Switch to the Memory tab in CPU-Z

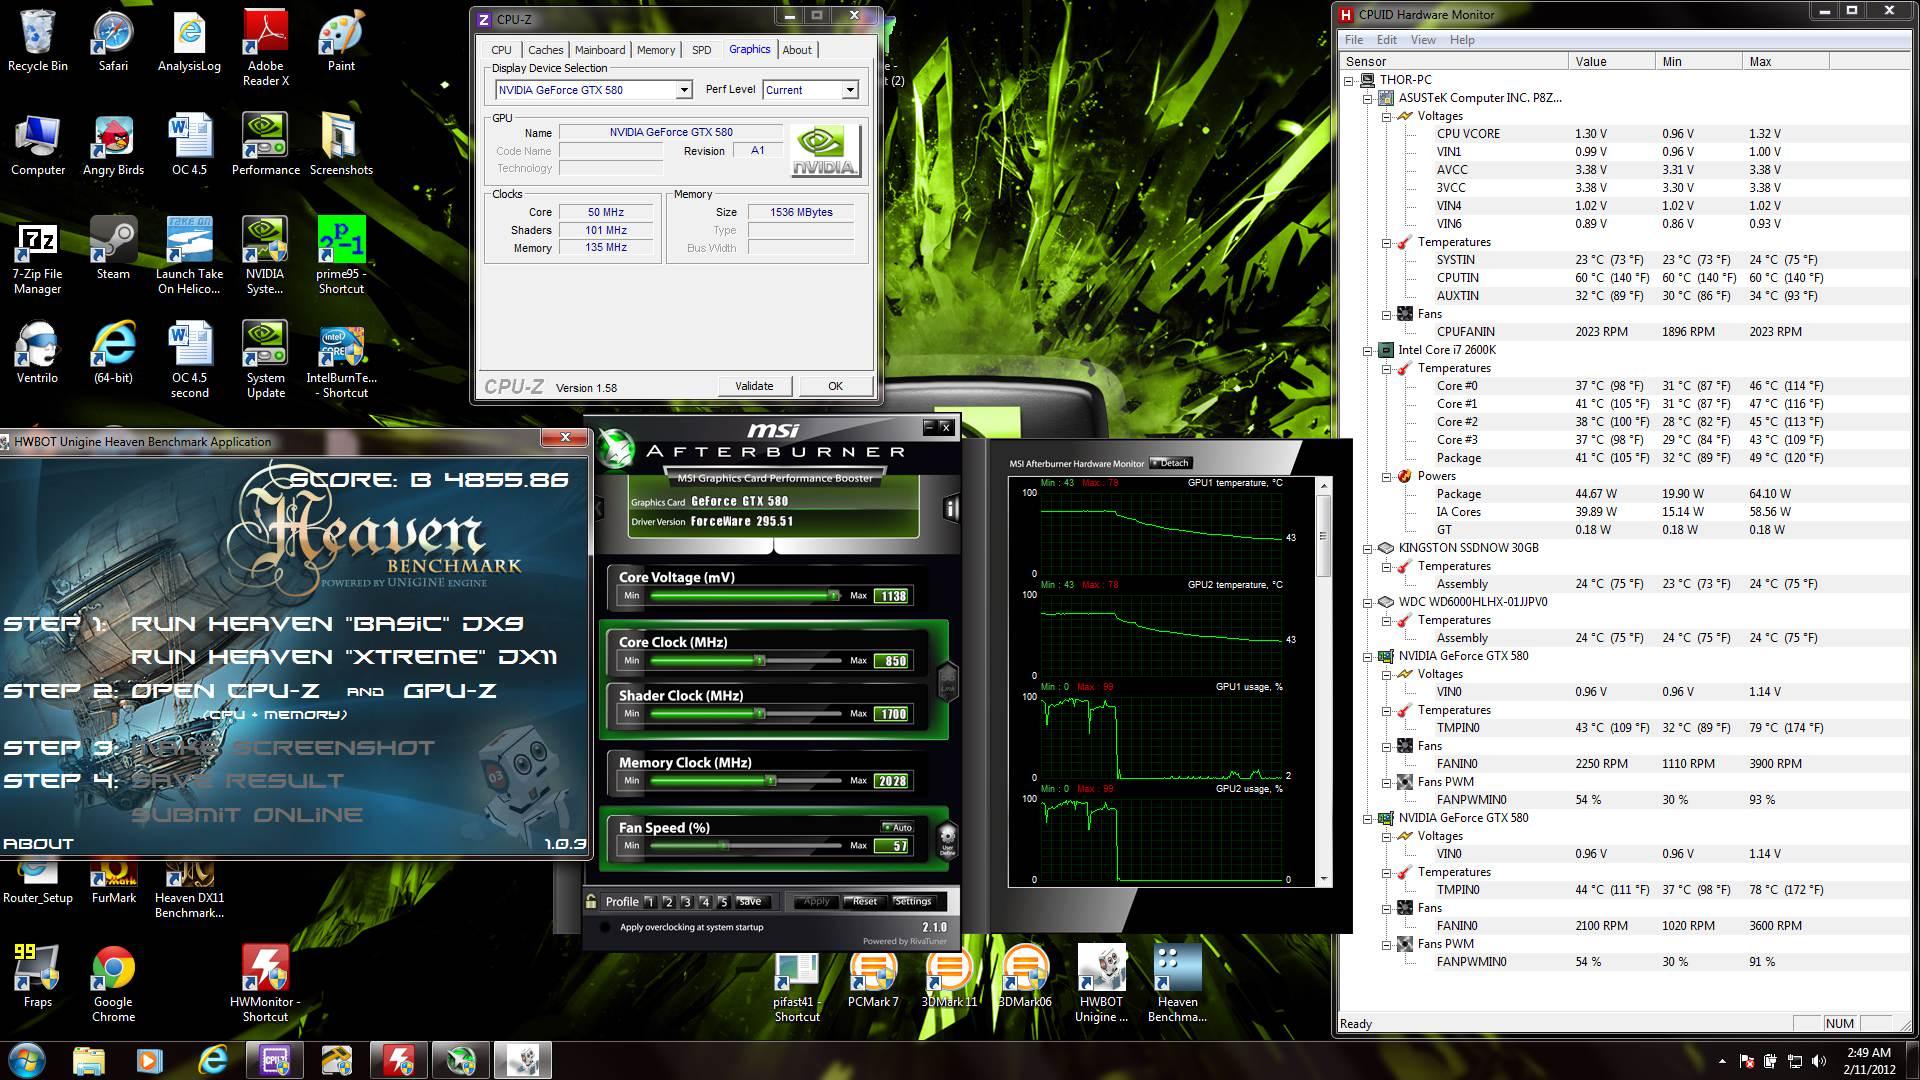(656, 50)
